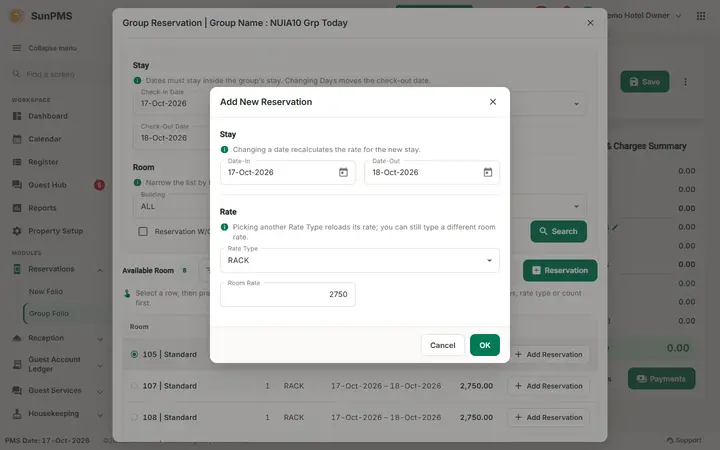720x450 pixels.
Task: Click the Guest Account Ledger icon
Action: click(x=17, y=364)
